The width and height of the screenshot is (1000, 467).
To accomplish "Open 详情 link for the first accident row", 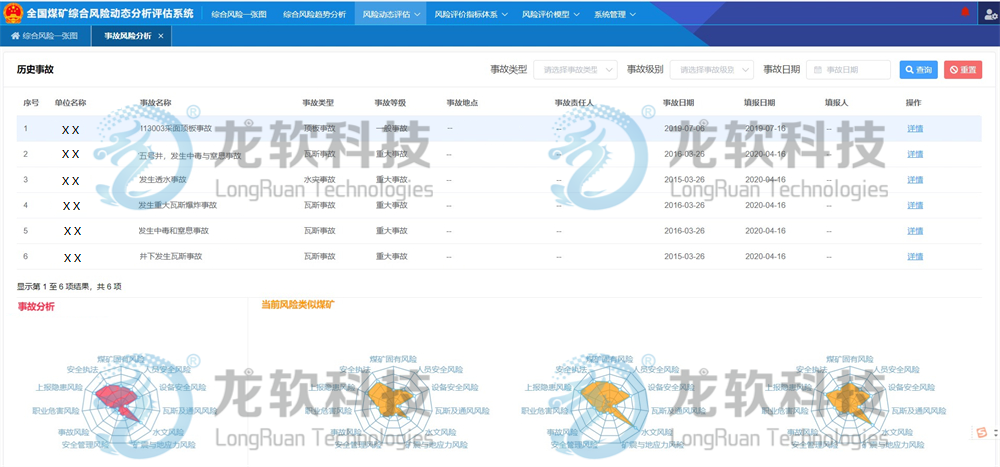I will (914, 129).
